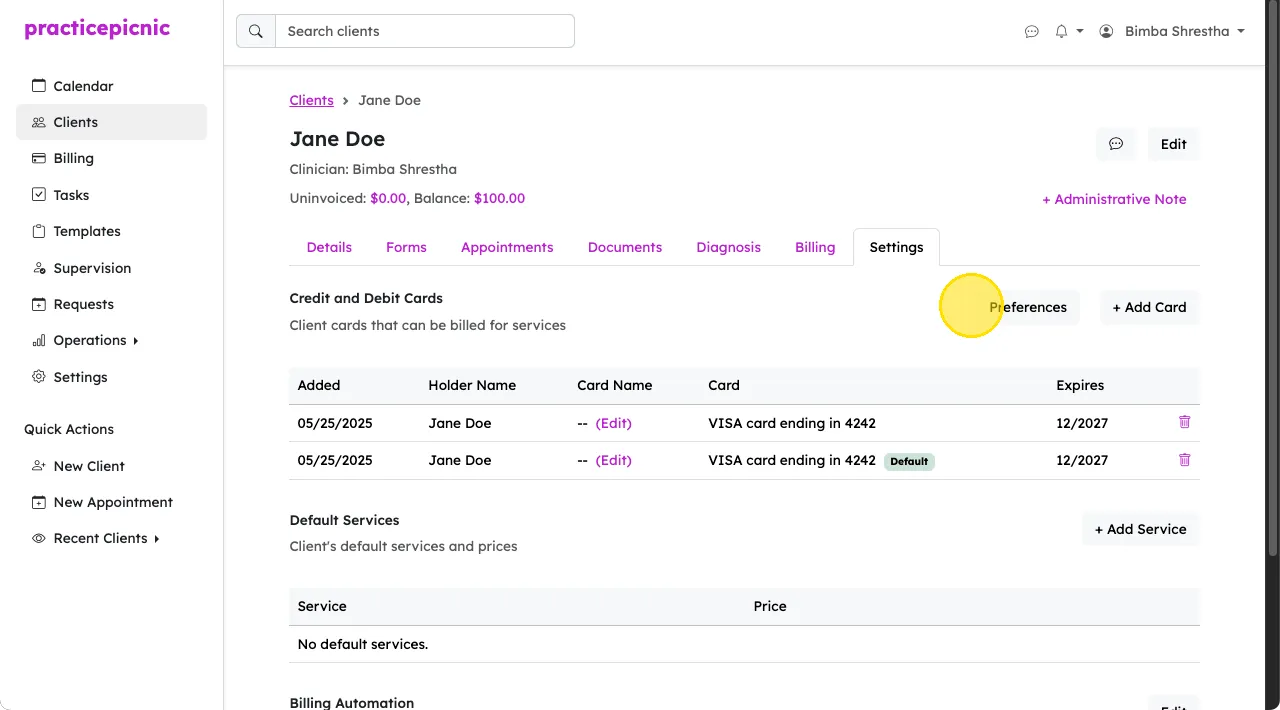Click the Default badge on VISA card

(909, 461)
